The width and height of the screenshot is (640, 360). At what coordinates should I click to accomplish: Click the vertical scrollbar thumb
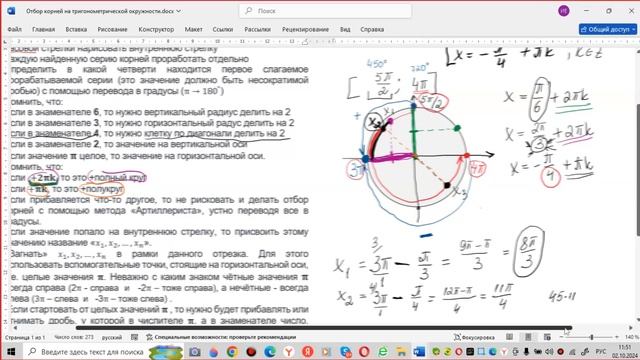637,169
